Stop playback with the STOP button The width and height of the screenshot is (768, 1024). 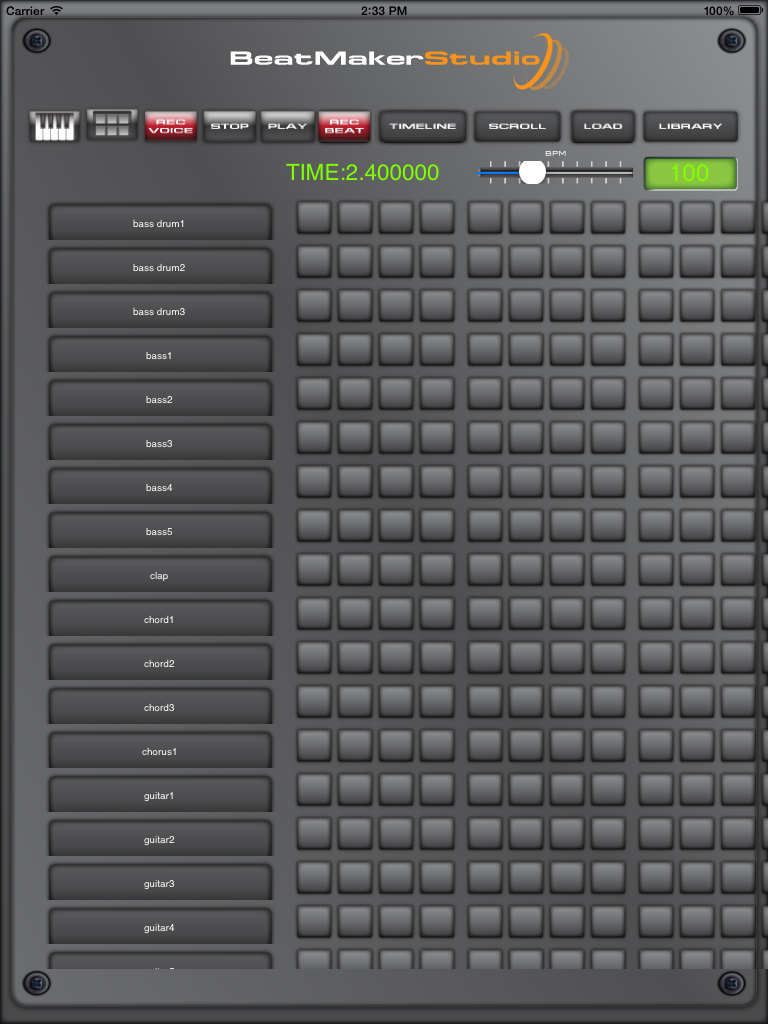pos(229,126)
